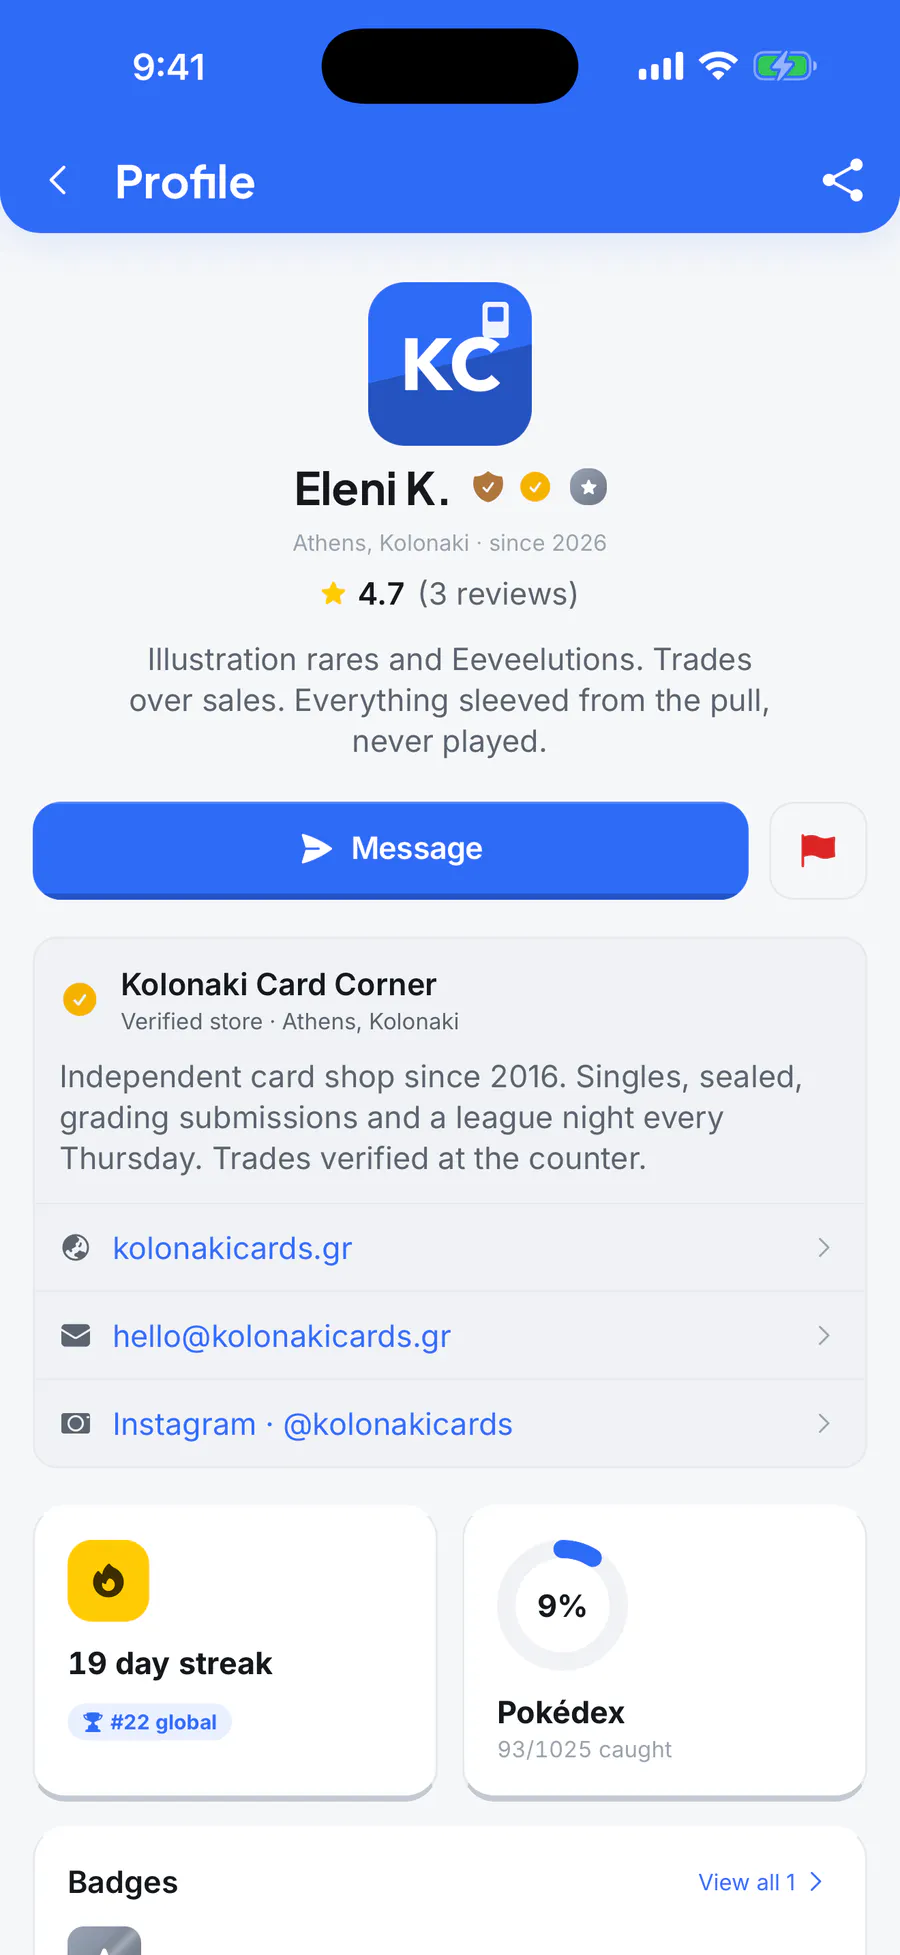Image resolution: width=900 pixels, height=1955 pixels.
Task: Tap the Kolonaki Card Corner verified store checkmark
Action: tap(80, 999)
